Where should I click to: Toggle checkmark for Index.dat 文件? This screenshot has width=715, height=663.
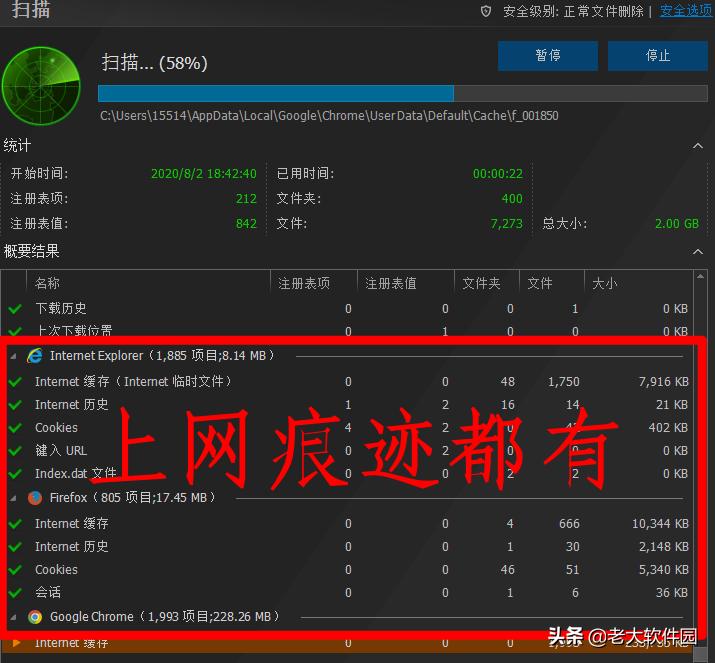[x=15, y=473]
